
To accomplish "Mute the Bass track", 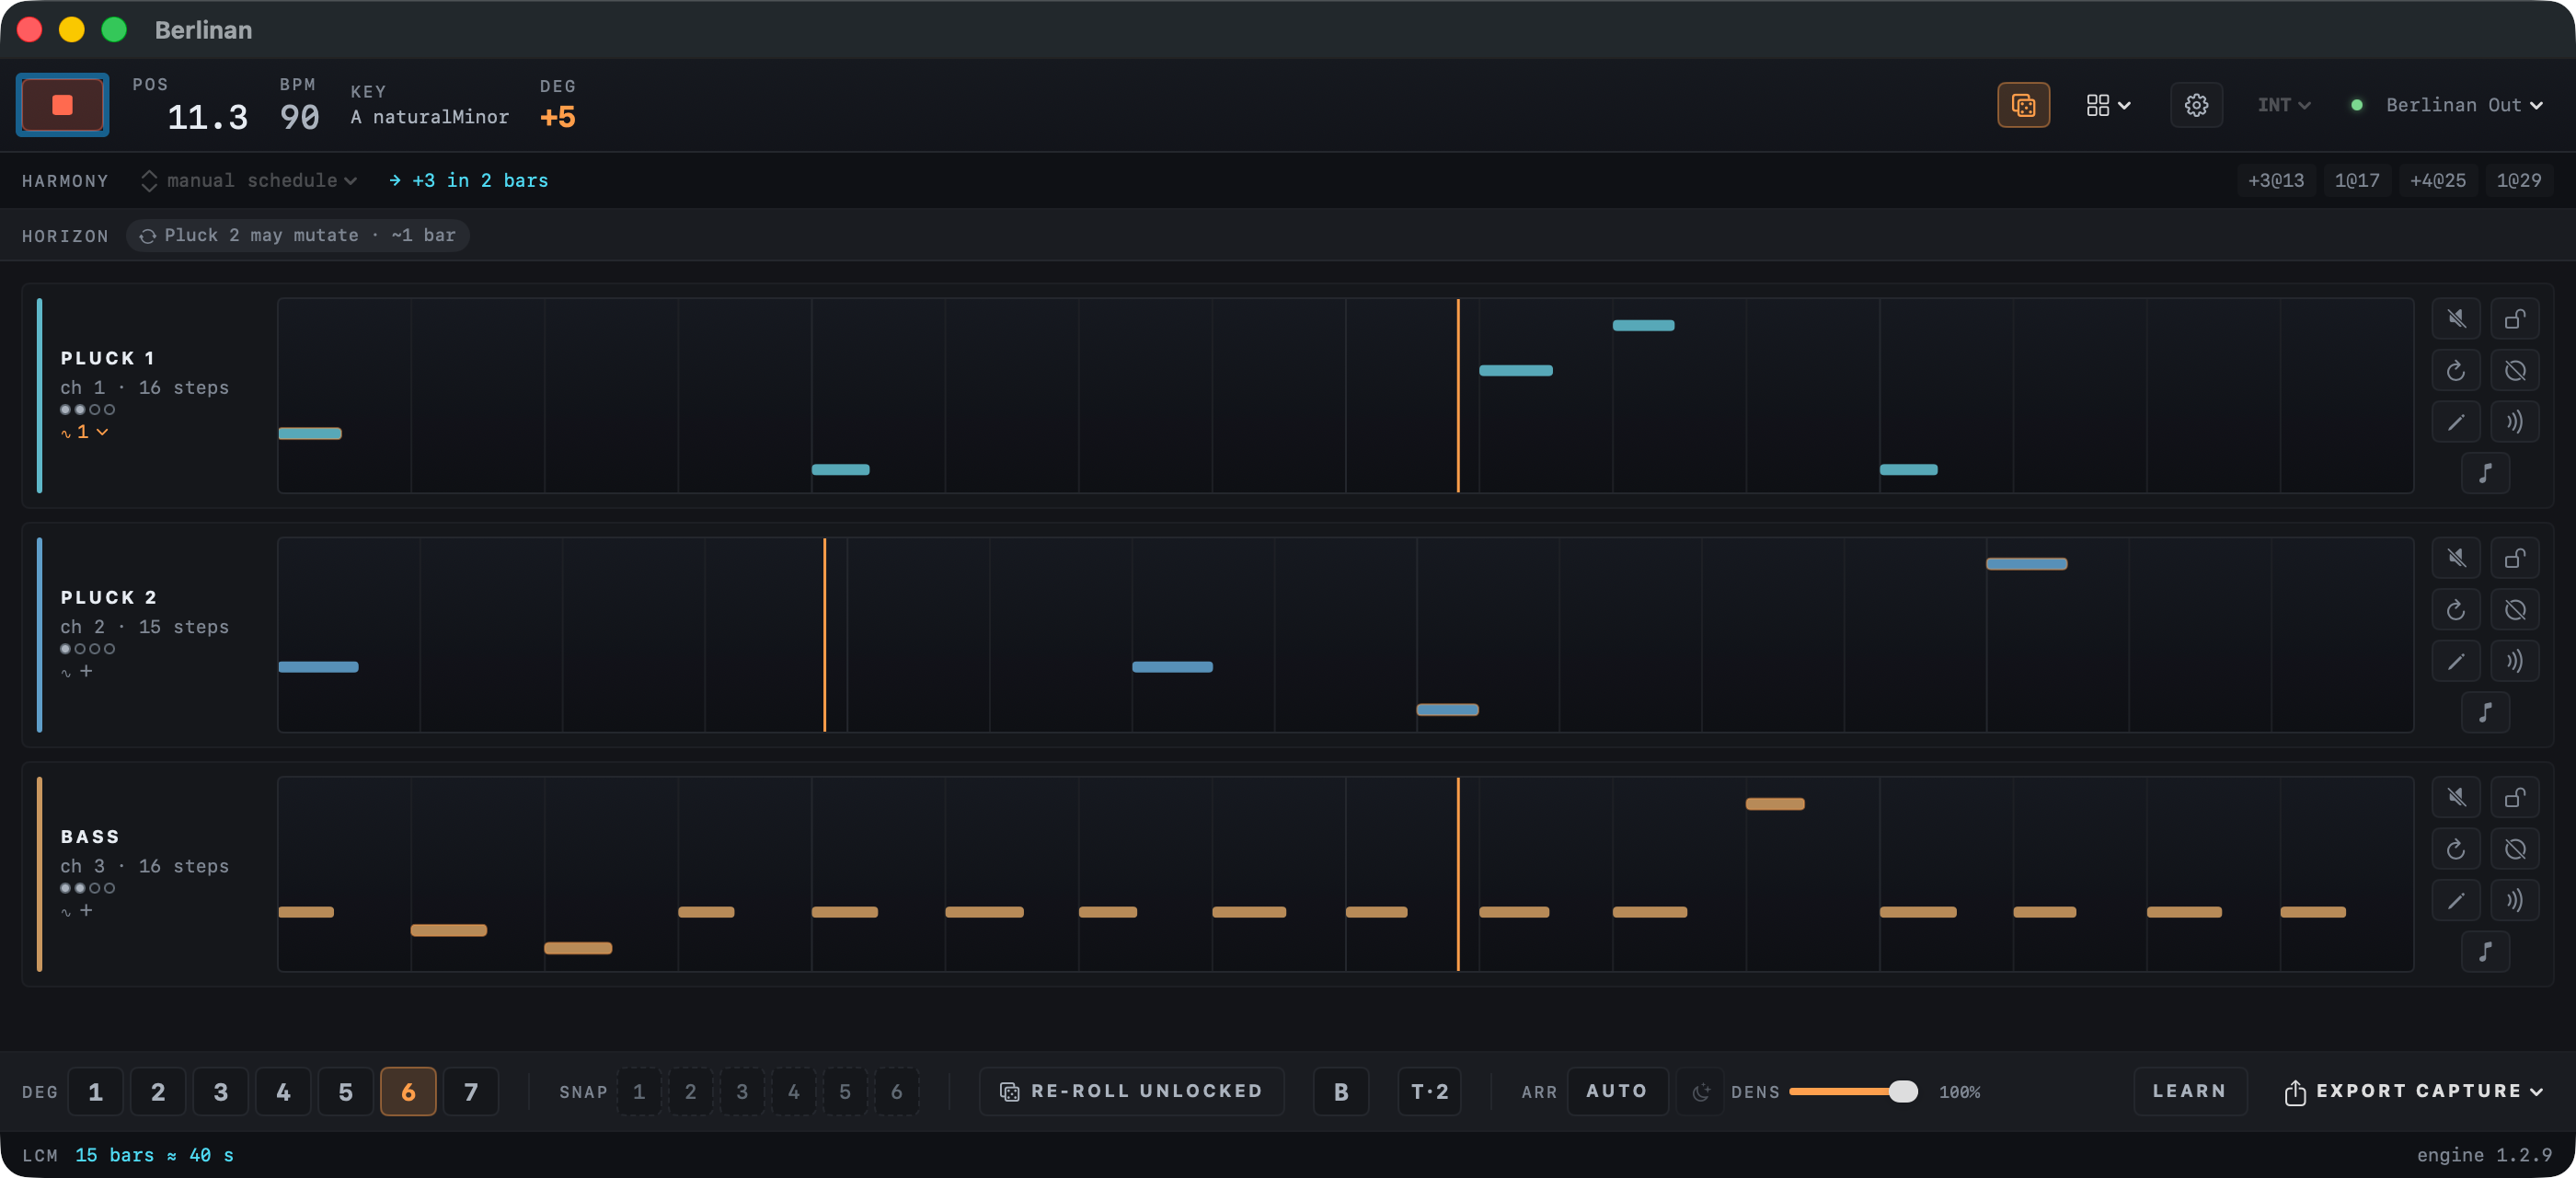I will coord(2455,797).
